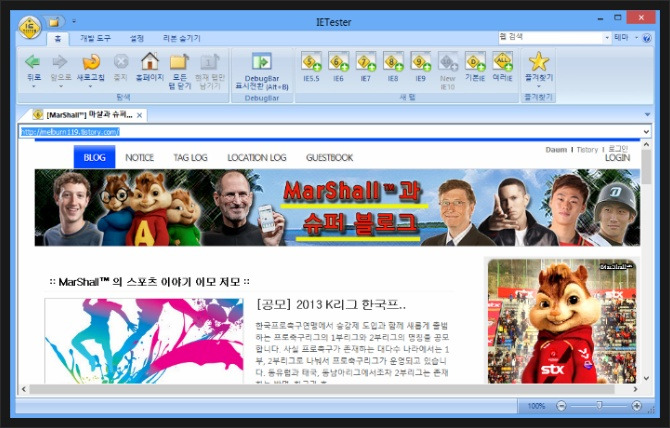Click the colorful dancers article thumbnail
This screenshot has height=428, width=670.
(x=144, y=340)
